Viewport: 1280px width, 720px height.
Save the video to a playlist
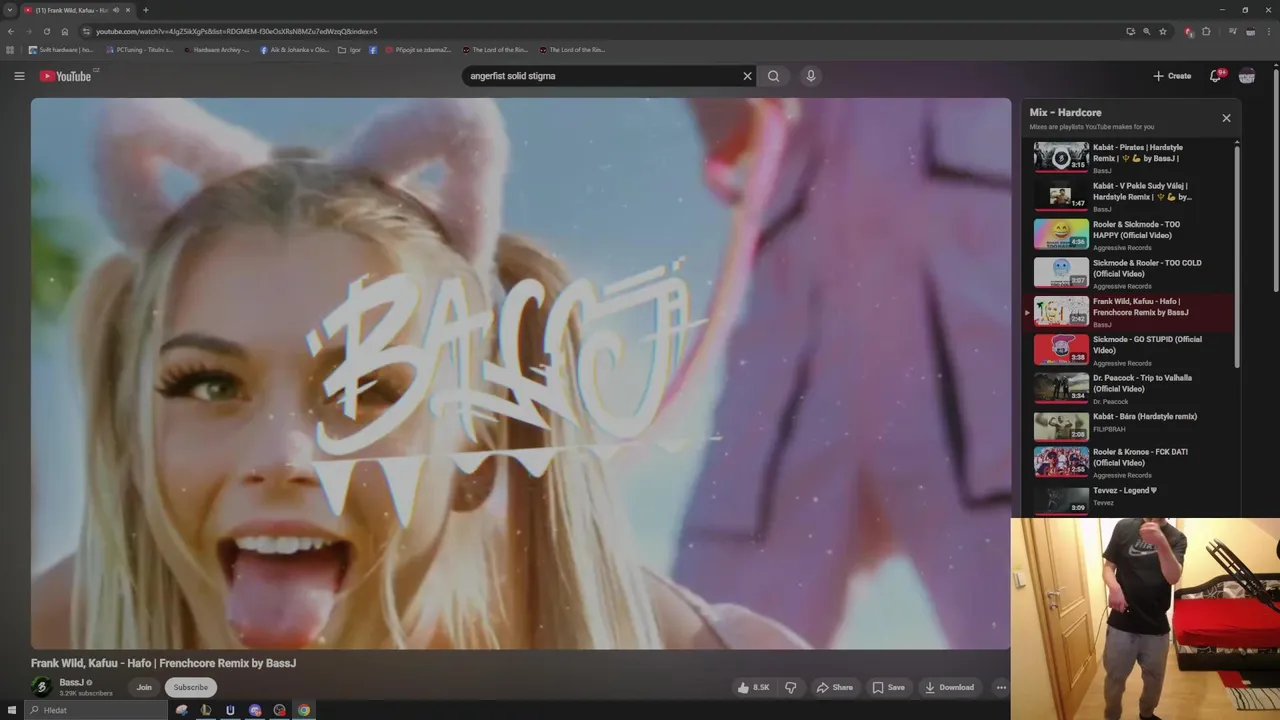click(x=889, y=687)
